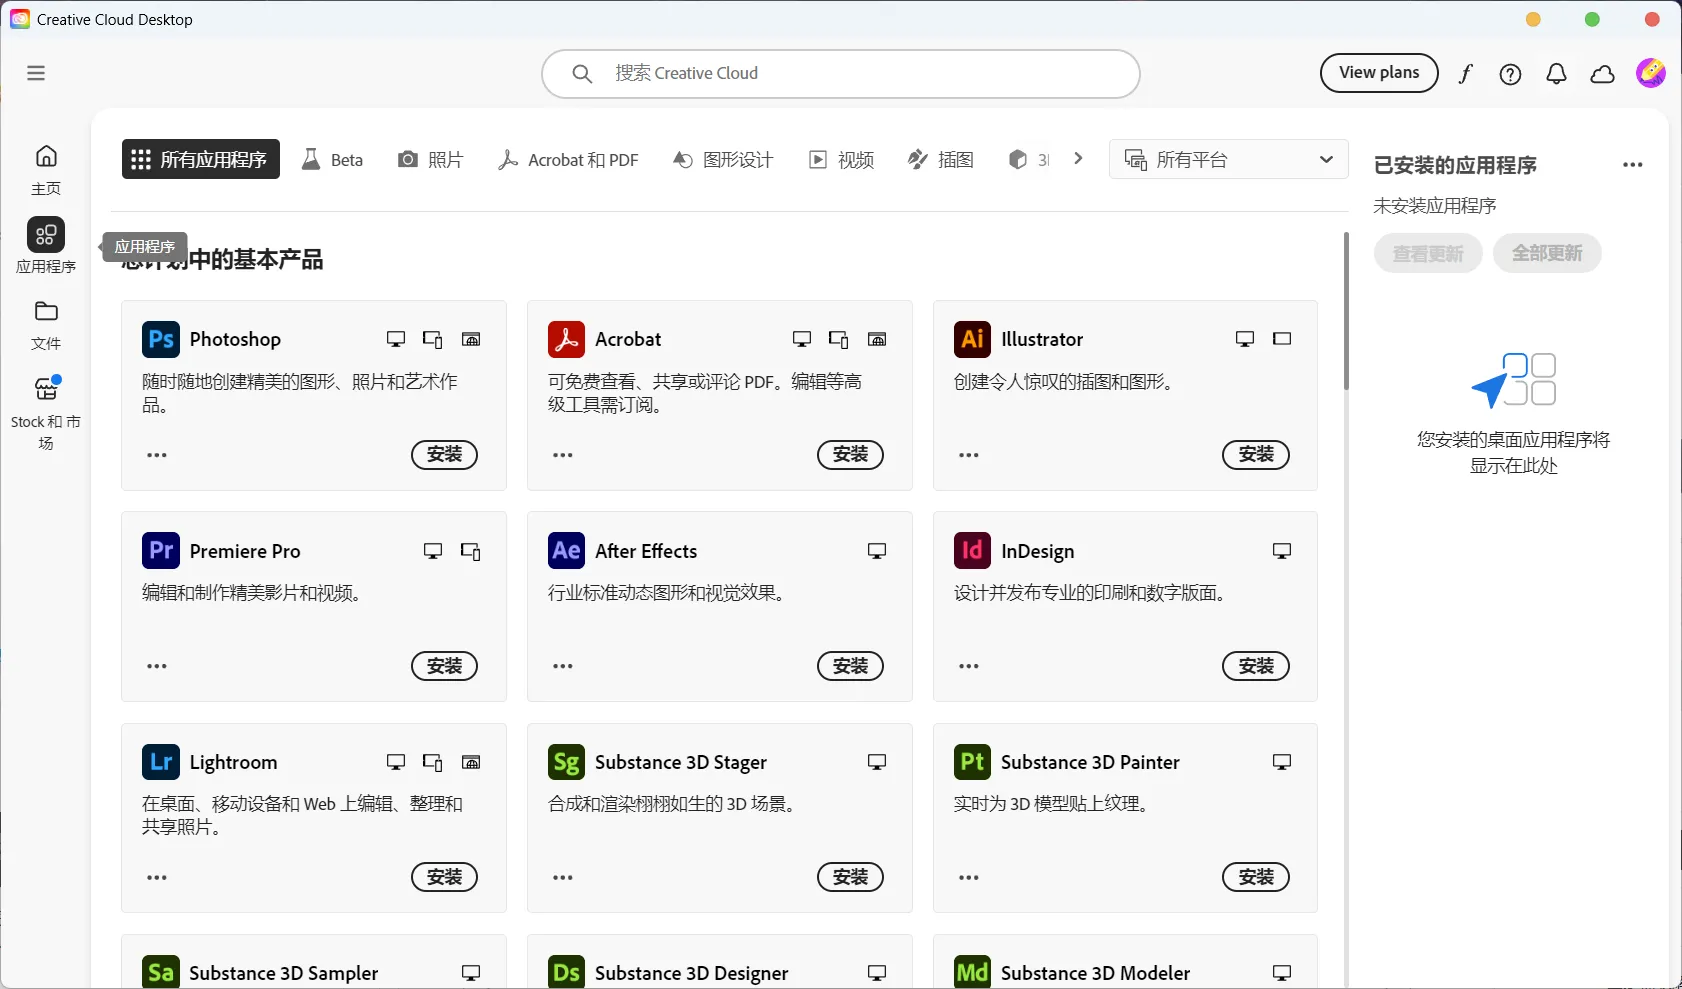Image resolution: width=1682 pixels, height=989 pixels.
Task: Open more options for installed apps panel
Action: (1632, 165)
